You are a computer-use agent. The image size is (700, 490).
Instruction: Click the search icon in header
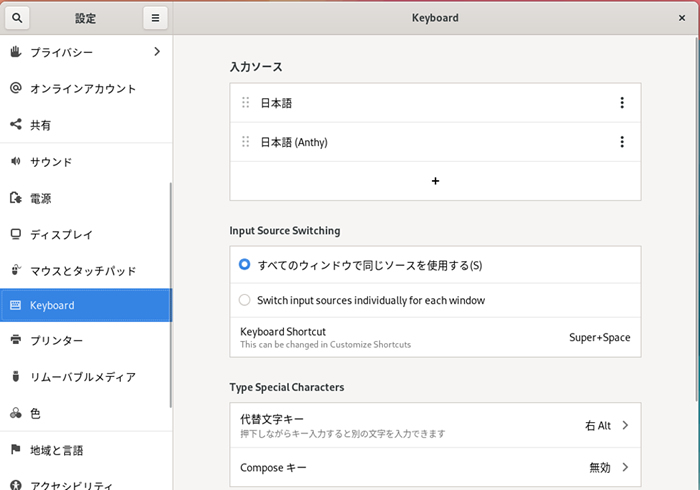(x=17, y=18)
